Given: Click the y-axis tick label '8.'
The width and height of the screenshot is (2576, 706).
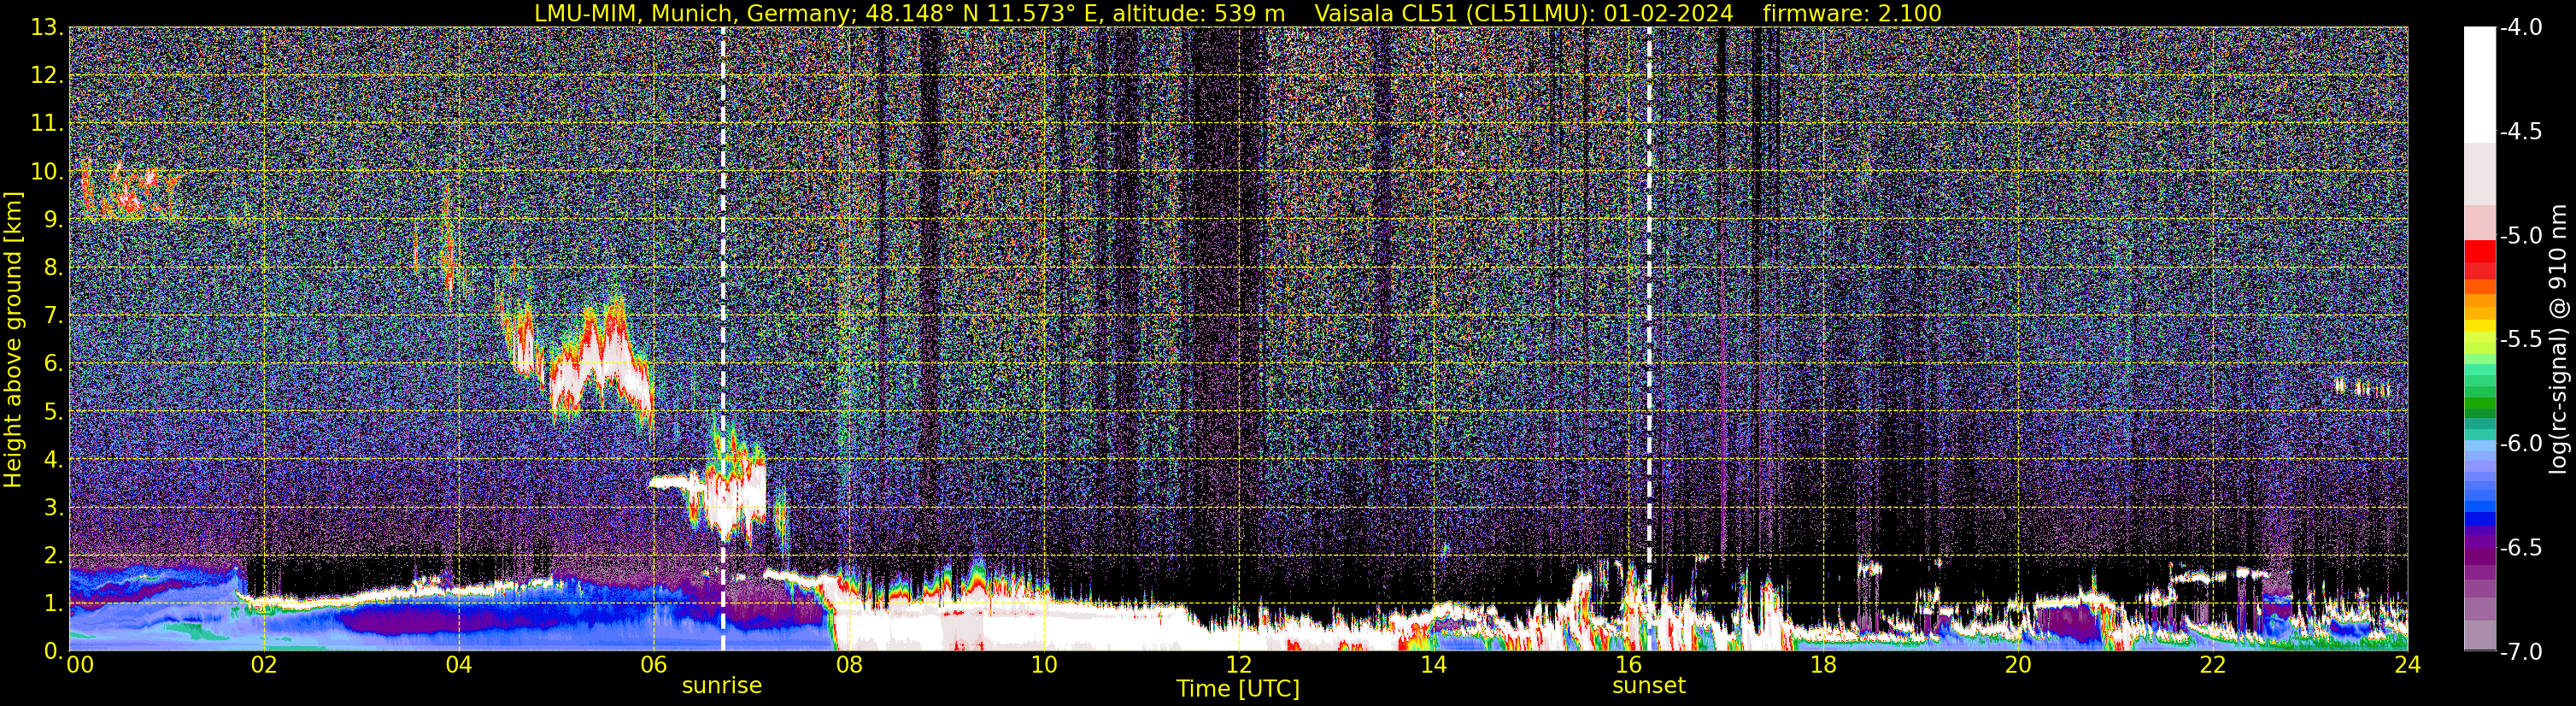Looking at the screenshot, I should [54, 268].
